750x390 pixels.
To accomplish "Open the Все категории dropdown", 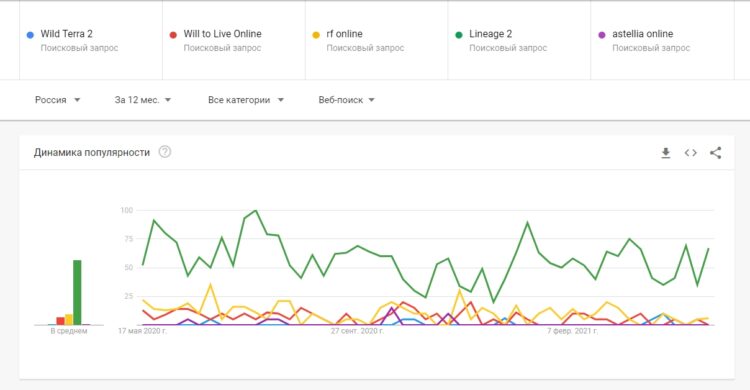I will [x=246, y=100].
